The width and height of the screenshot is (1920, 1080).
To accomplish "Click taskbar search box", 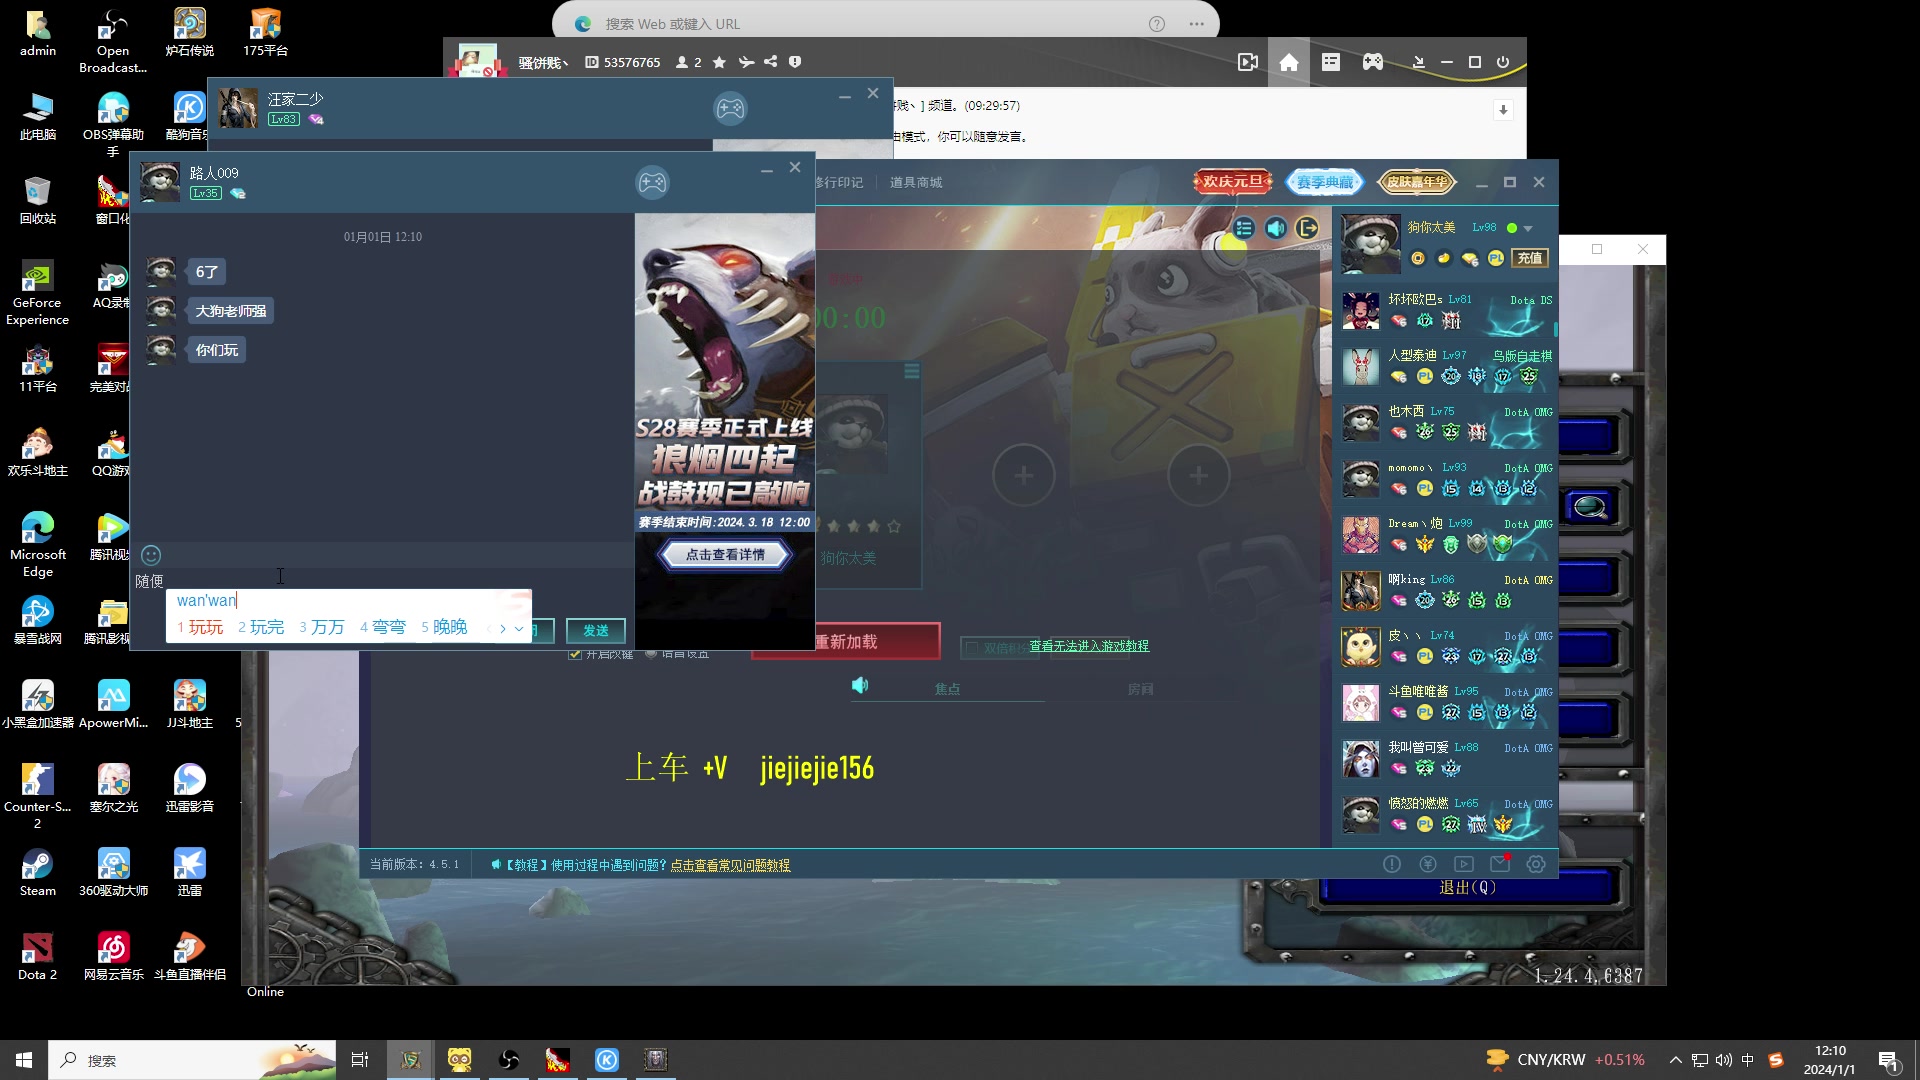I will point(194,1060).
